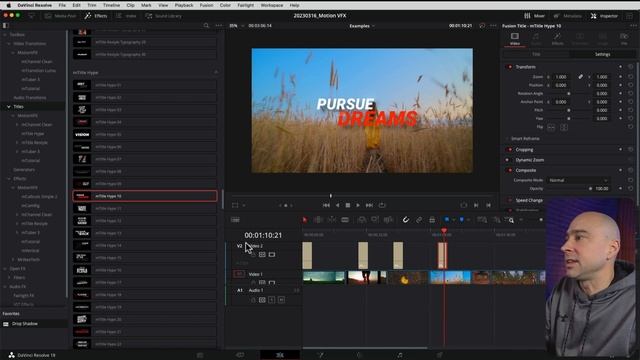Click the Trim edit mode tool

[x=318, y=220]
